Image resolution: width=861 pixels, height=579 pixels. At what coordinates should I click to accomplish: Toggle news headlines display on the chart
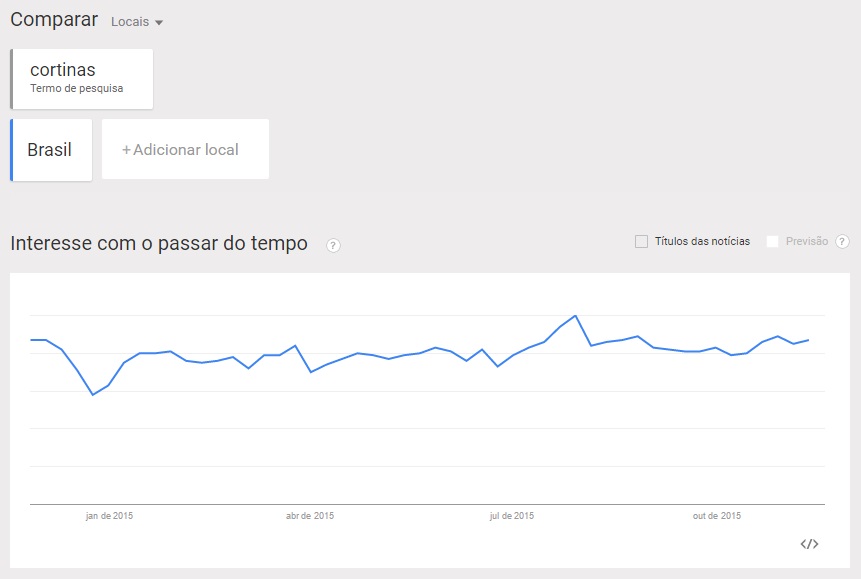click(x=641, y=241)
